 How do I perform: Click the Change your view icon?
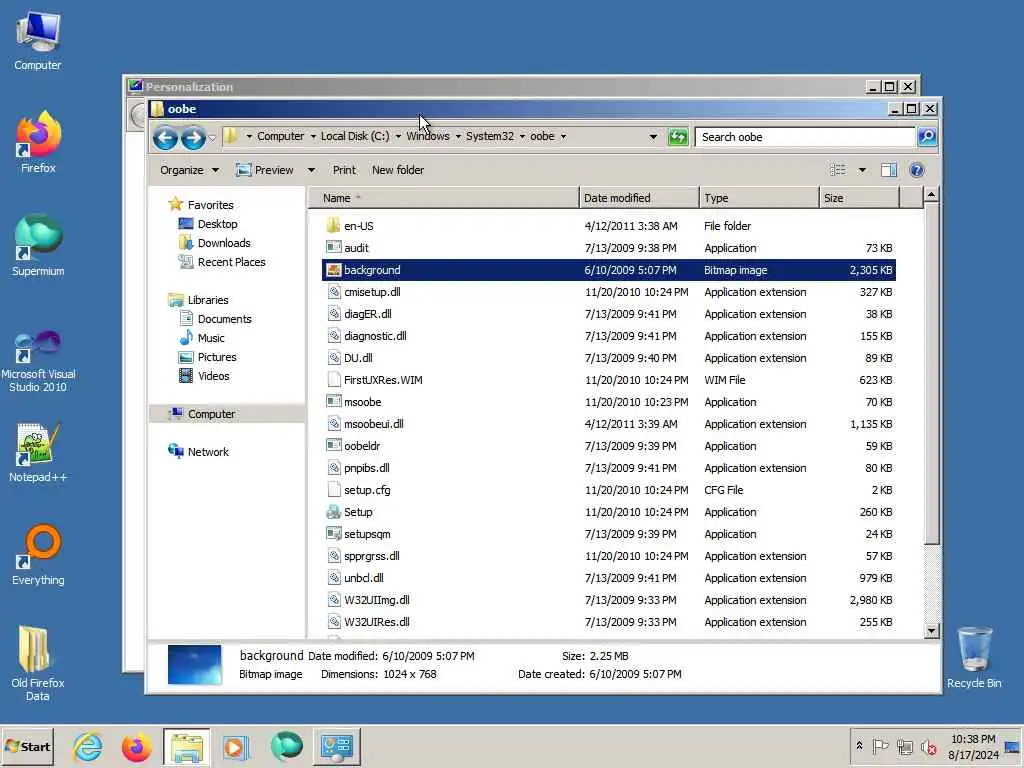(x=838, y=170)
